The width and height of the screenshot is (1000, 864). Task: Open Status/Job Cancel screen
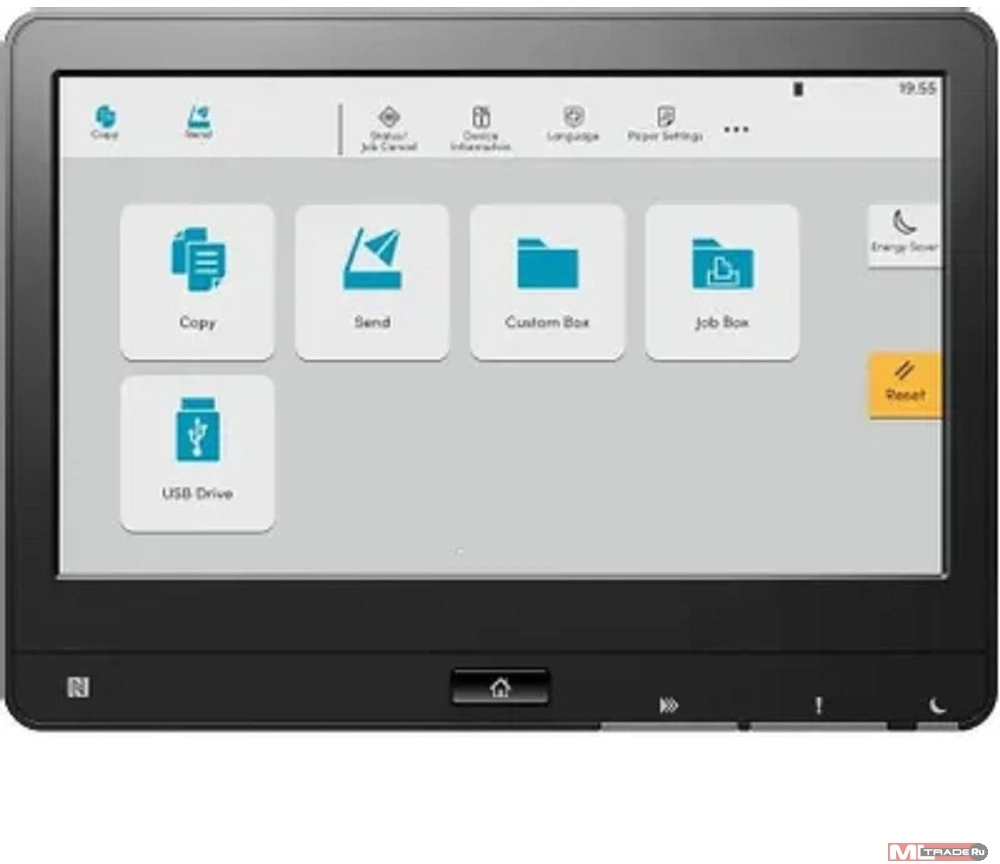coord(388,129)
